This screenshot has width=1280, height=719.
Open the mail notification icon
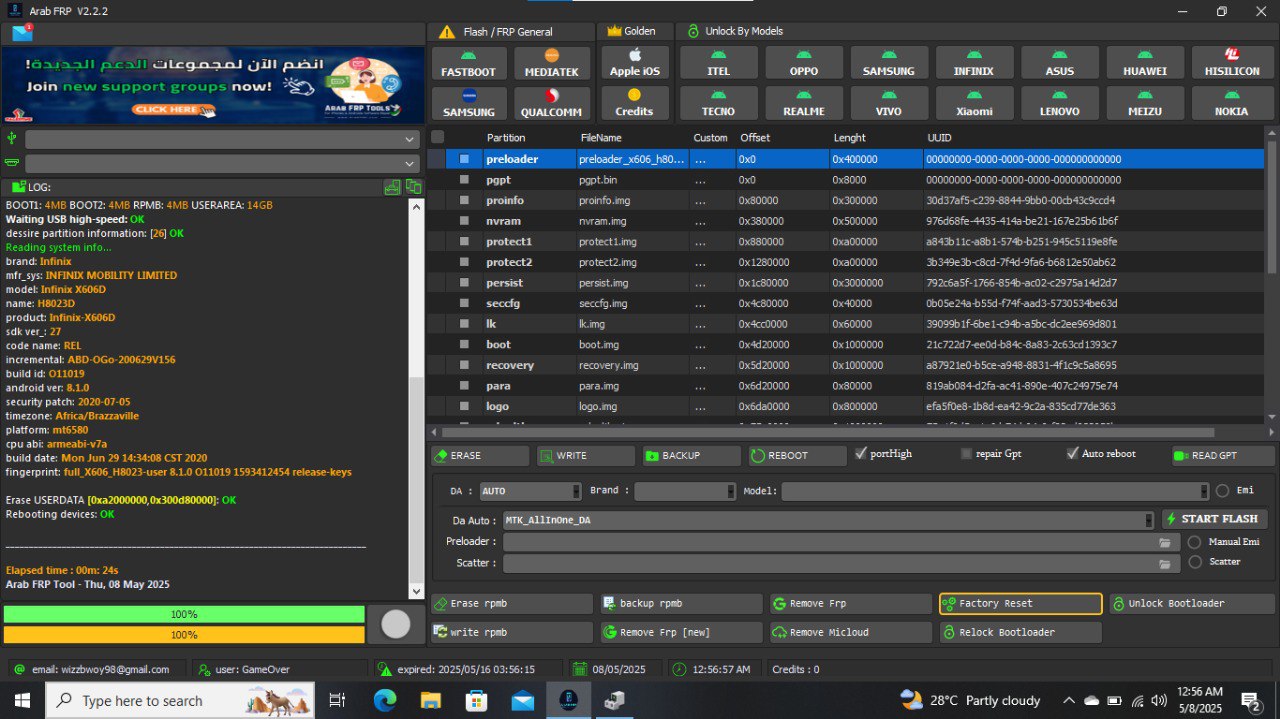22,32
